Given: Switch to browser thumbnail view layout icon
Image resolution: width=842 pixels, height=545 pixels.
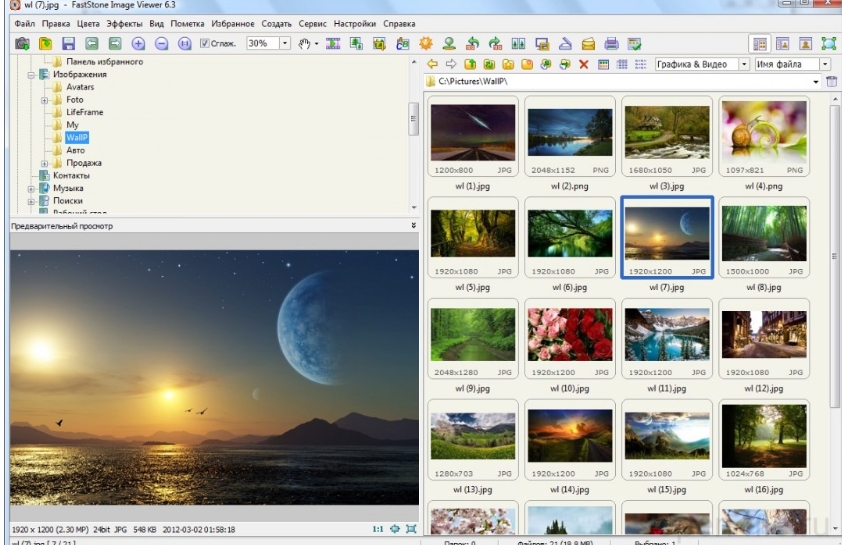Looking at the screenshot, I should (x=759, y=43).
